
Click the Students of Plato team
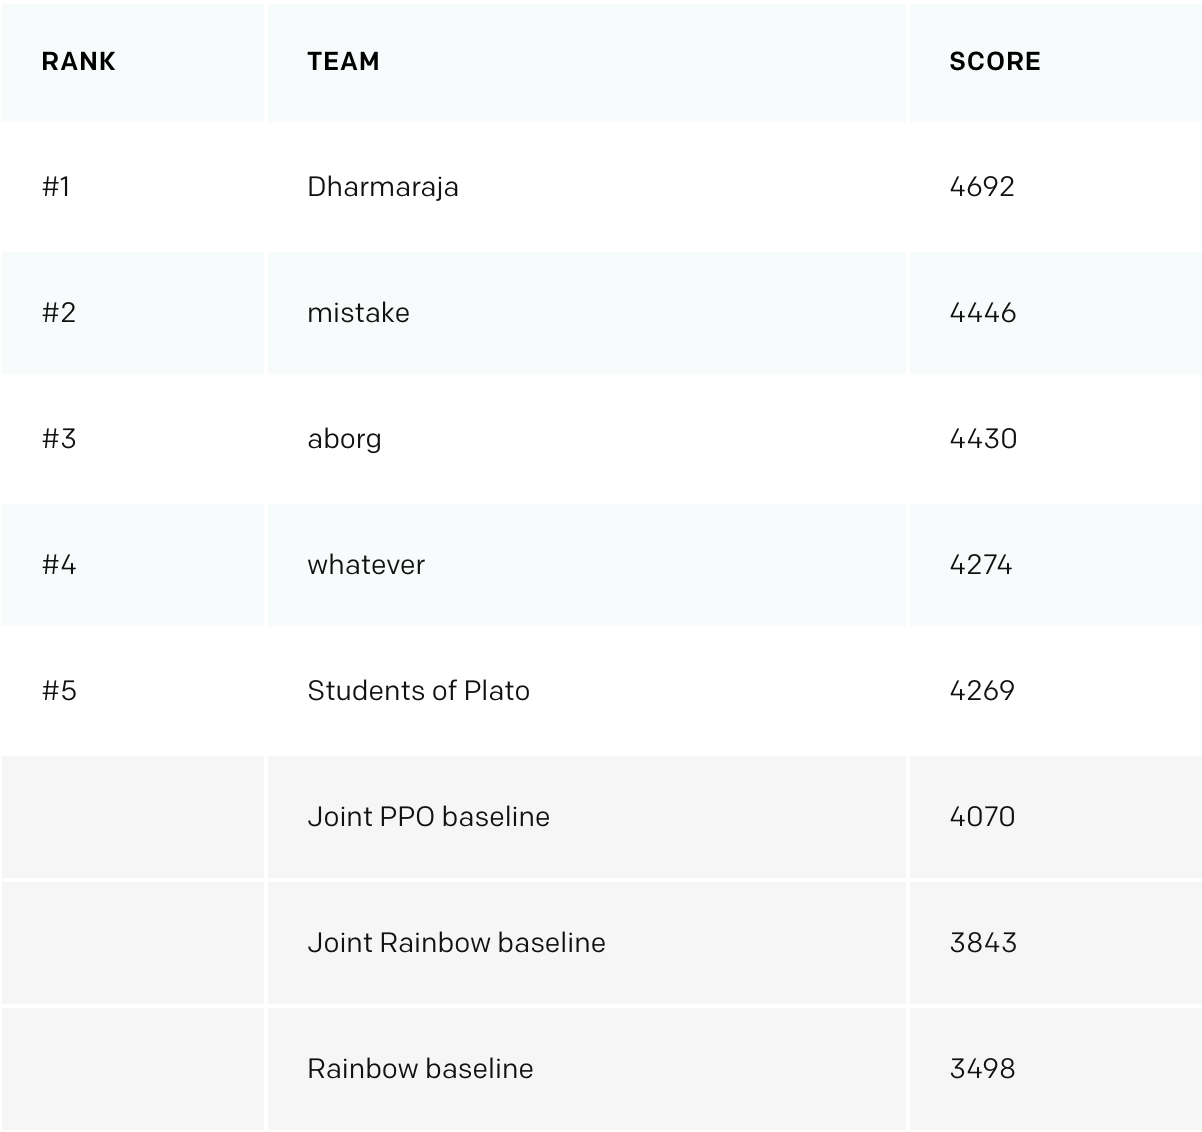418,691
